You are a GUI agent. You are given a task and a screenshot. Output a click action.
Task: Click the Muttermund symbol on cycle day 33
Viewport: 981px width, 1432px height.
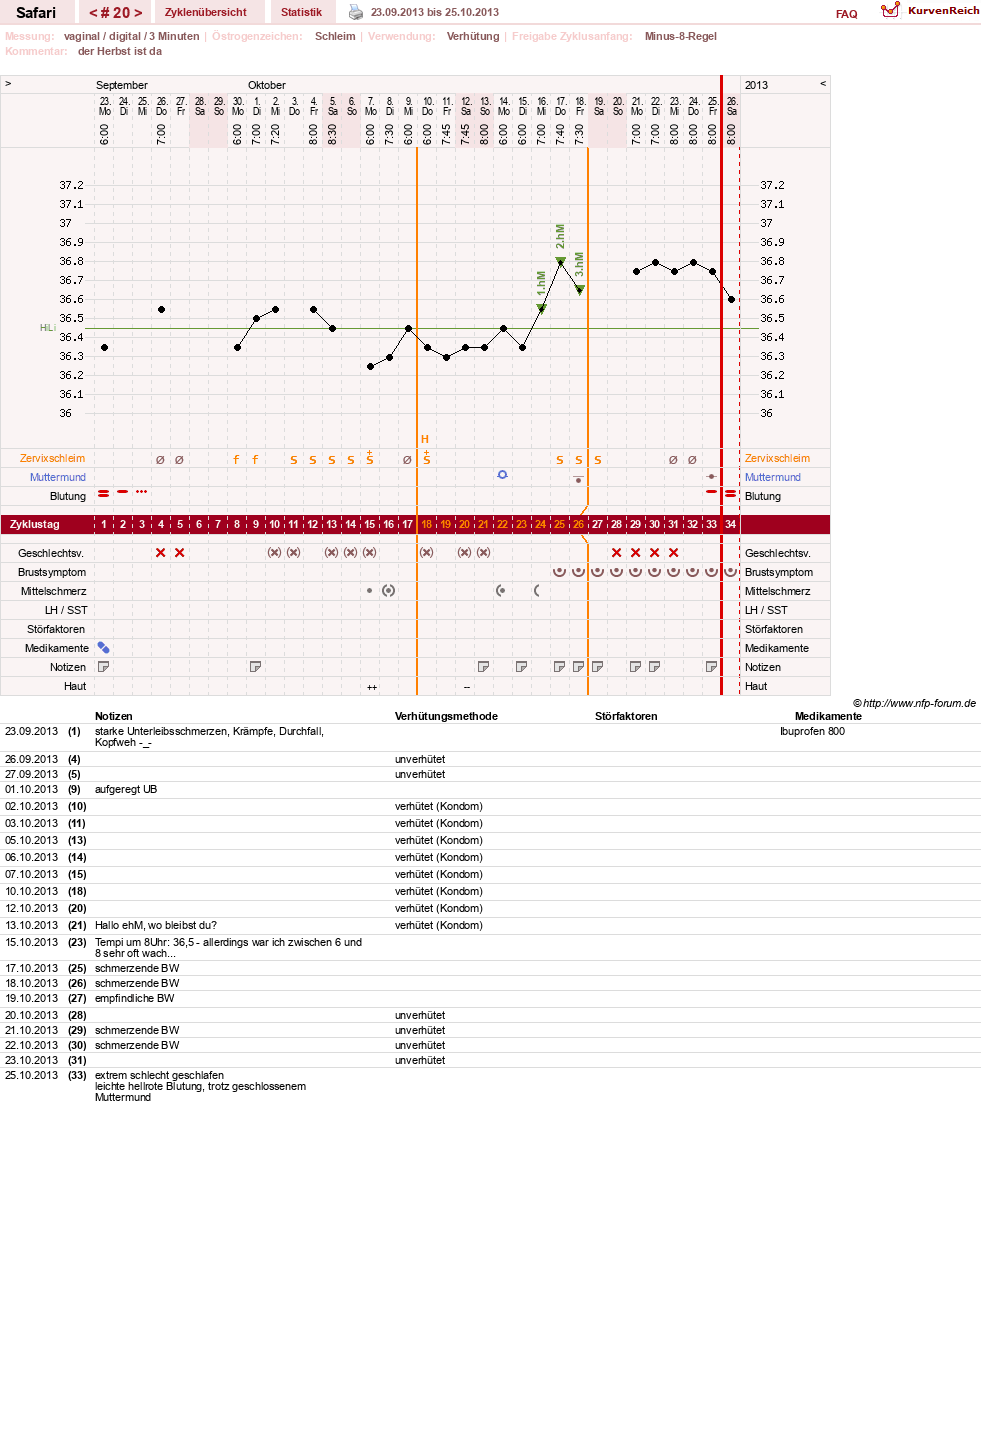coord(711,476)
